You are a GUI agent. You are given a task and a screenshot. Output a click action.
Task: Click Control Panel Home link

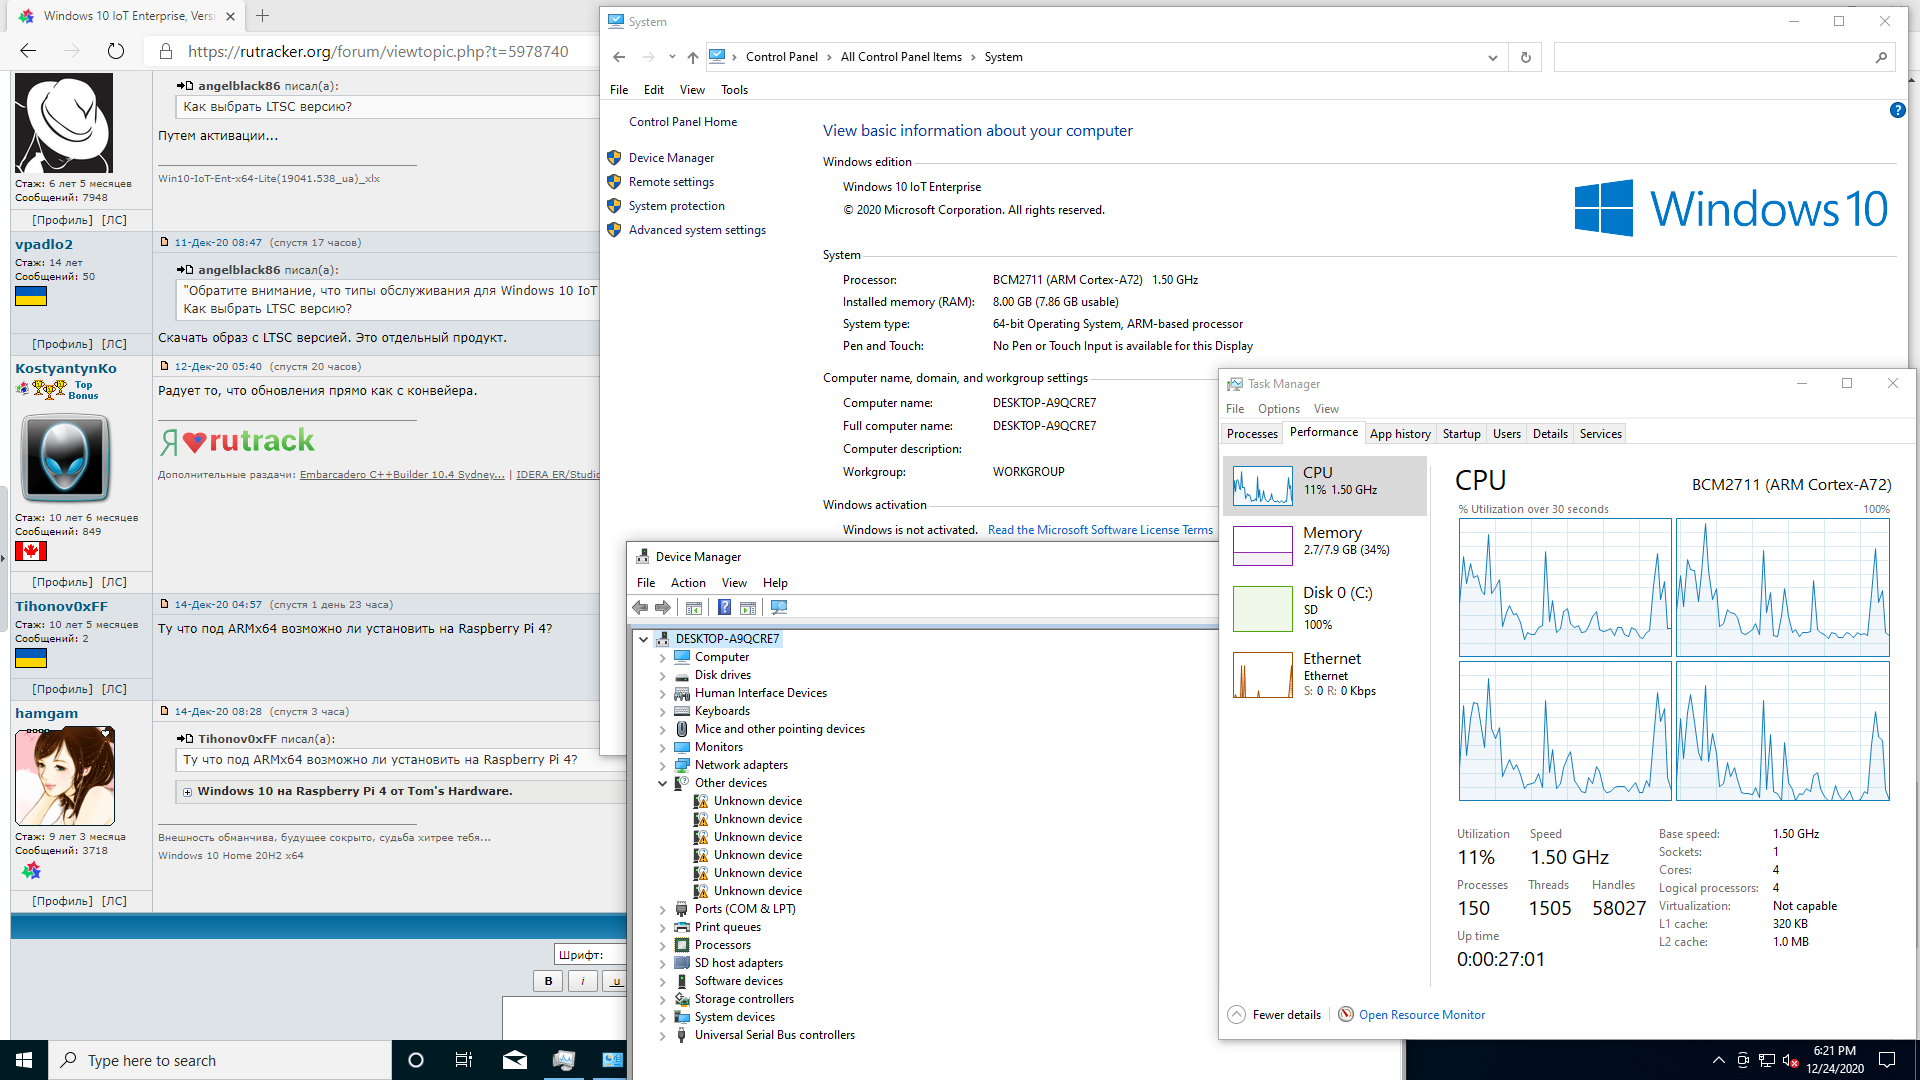683,122
